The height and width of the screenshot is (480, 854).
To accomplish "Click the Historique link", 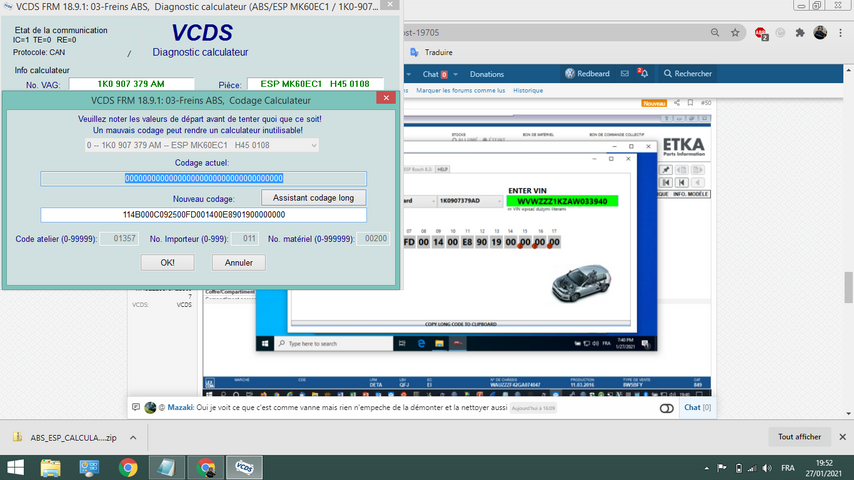I will click(528, 90).
